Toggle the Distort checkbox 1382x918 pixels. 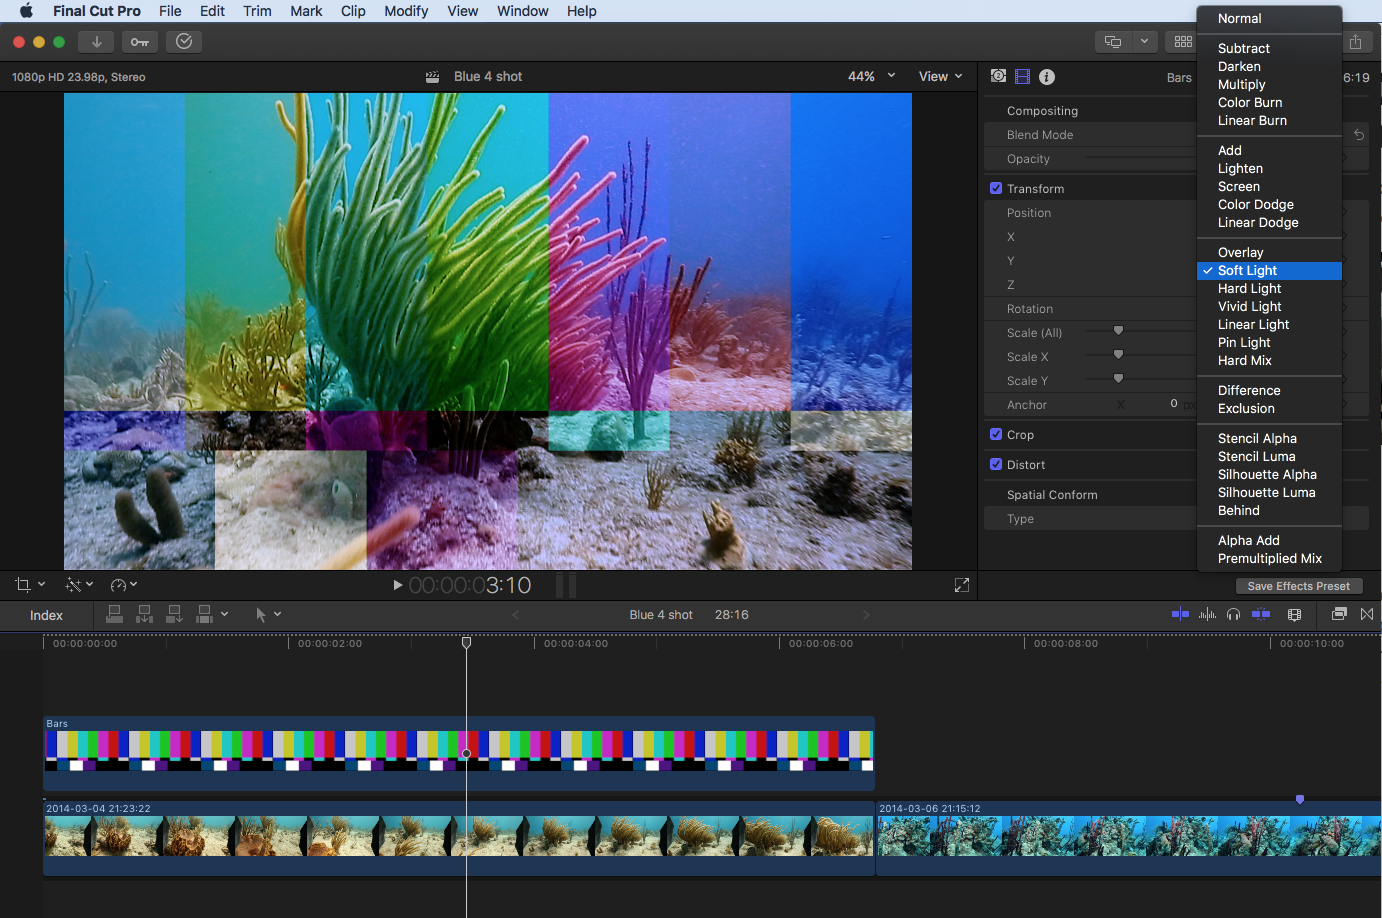(x=996, y=464)
